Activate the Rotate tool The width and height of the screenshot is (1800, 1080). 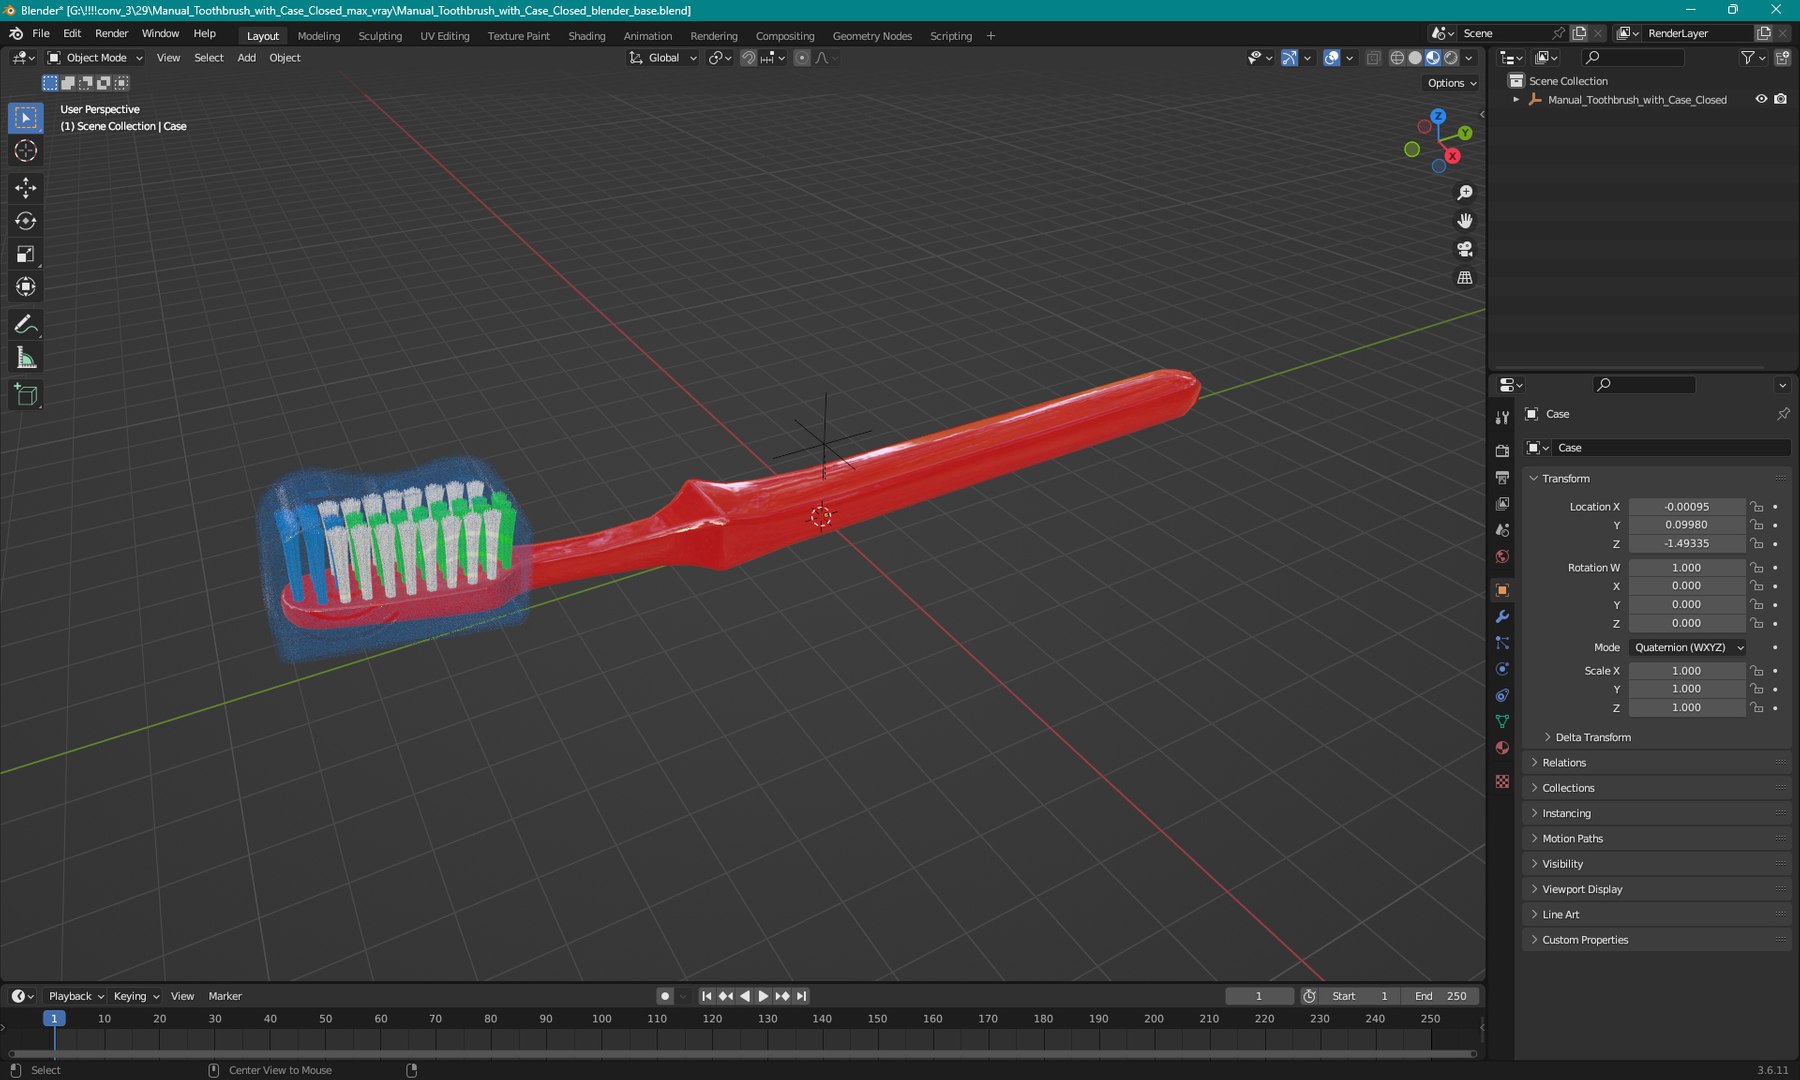tap(26, 221)
